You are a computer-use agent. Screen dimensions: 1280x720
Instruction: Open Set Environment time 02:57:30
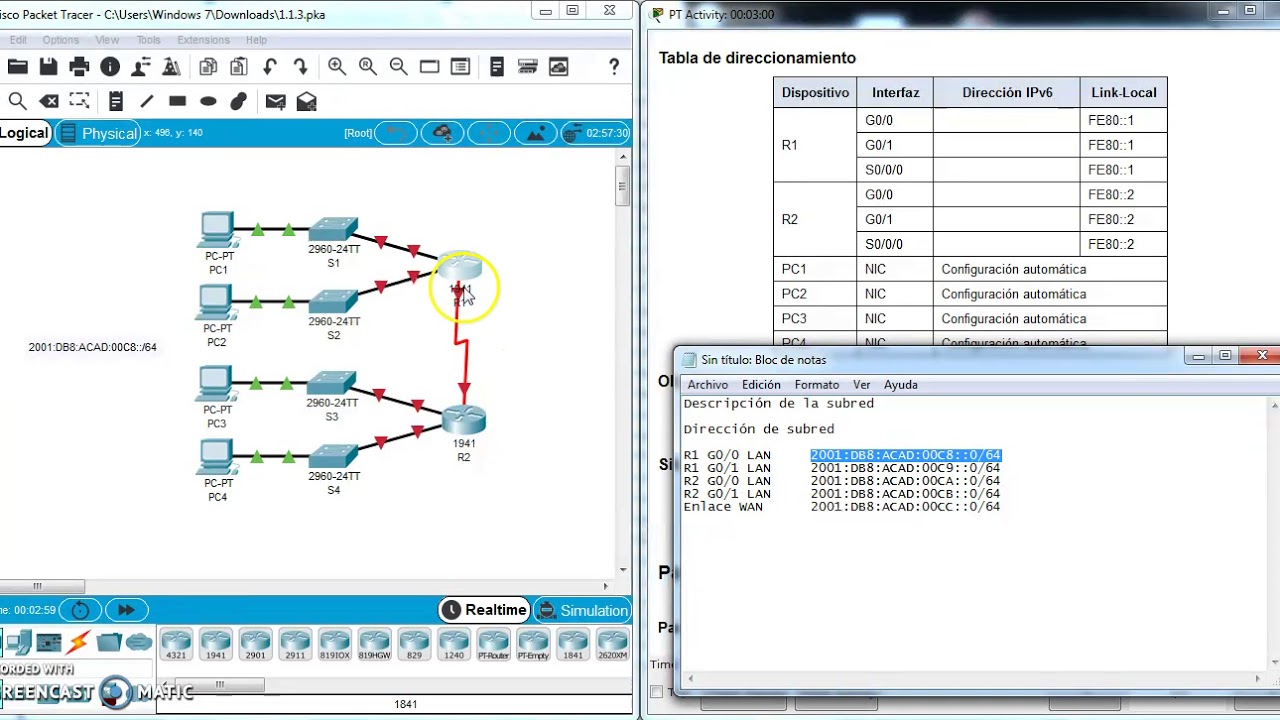pyautogui.click(x=596, y=133)
